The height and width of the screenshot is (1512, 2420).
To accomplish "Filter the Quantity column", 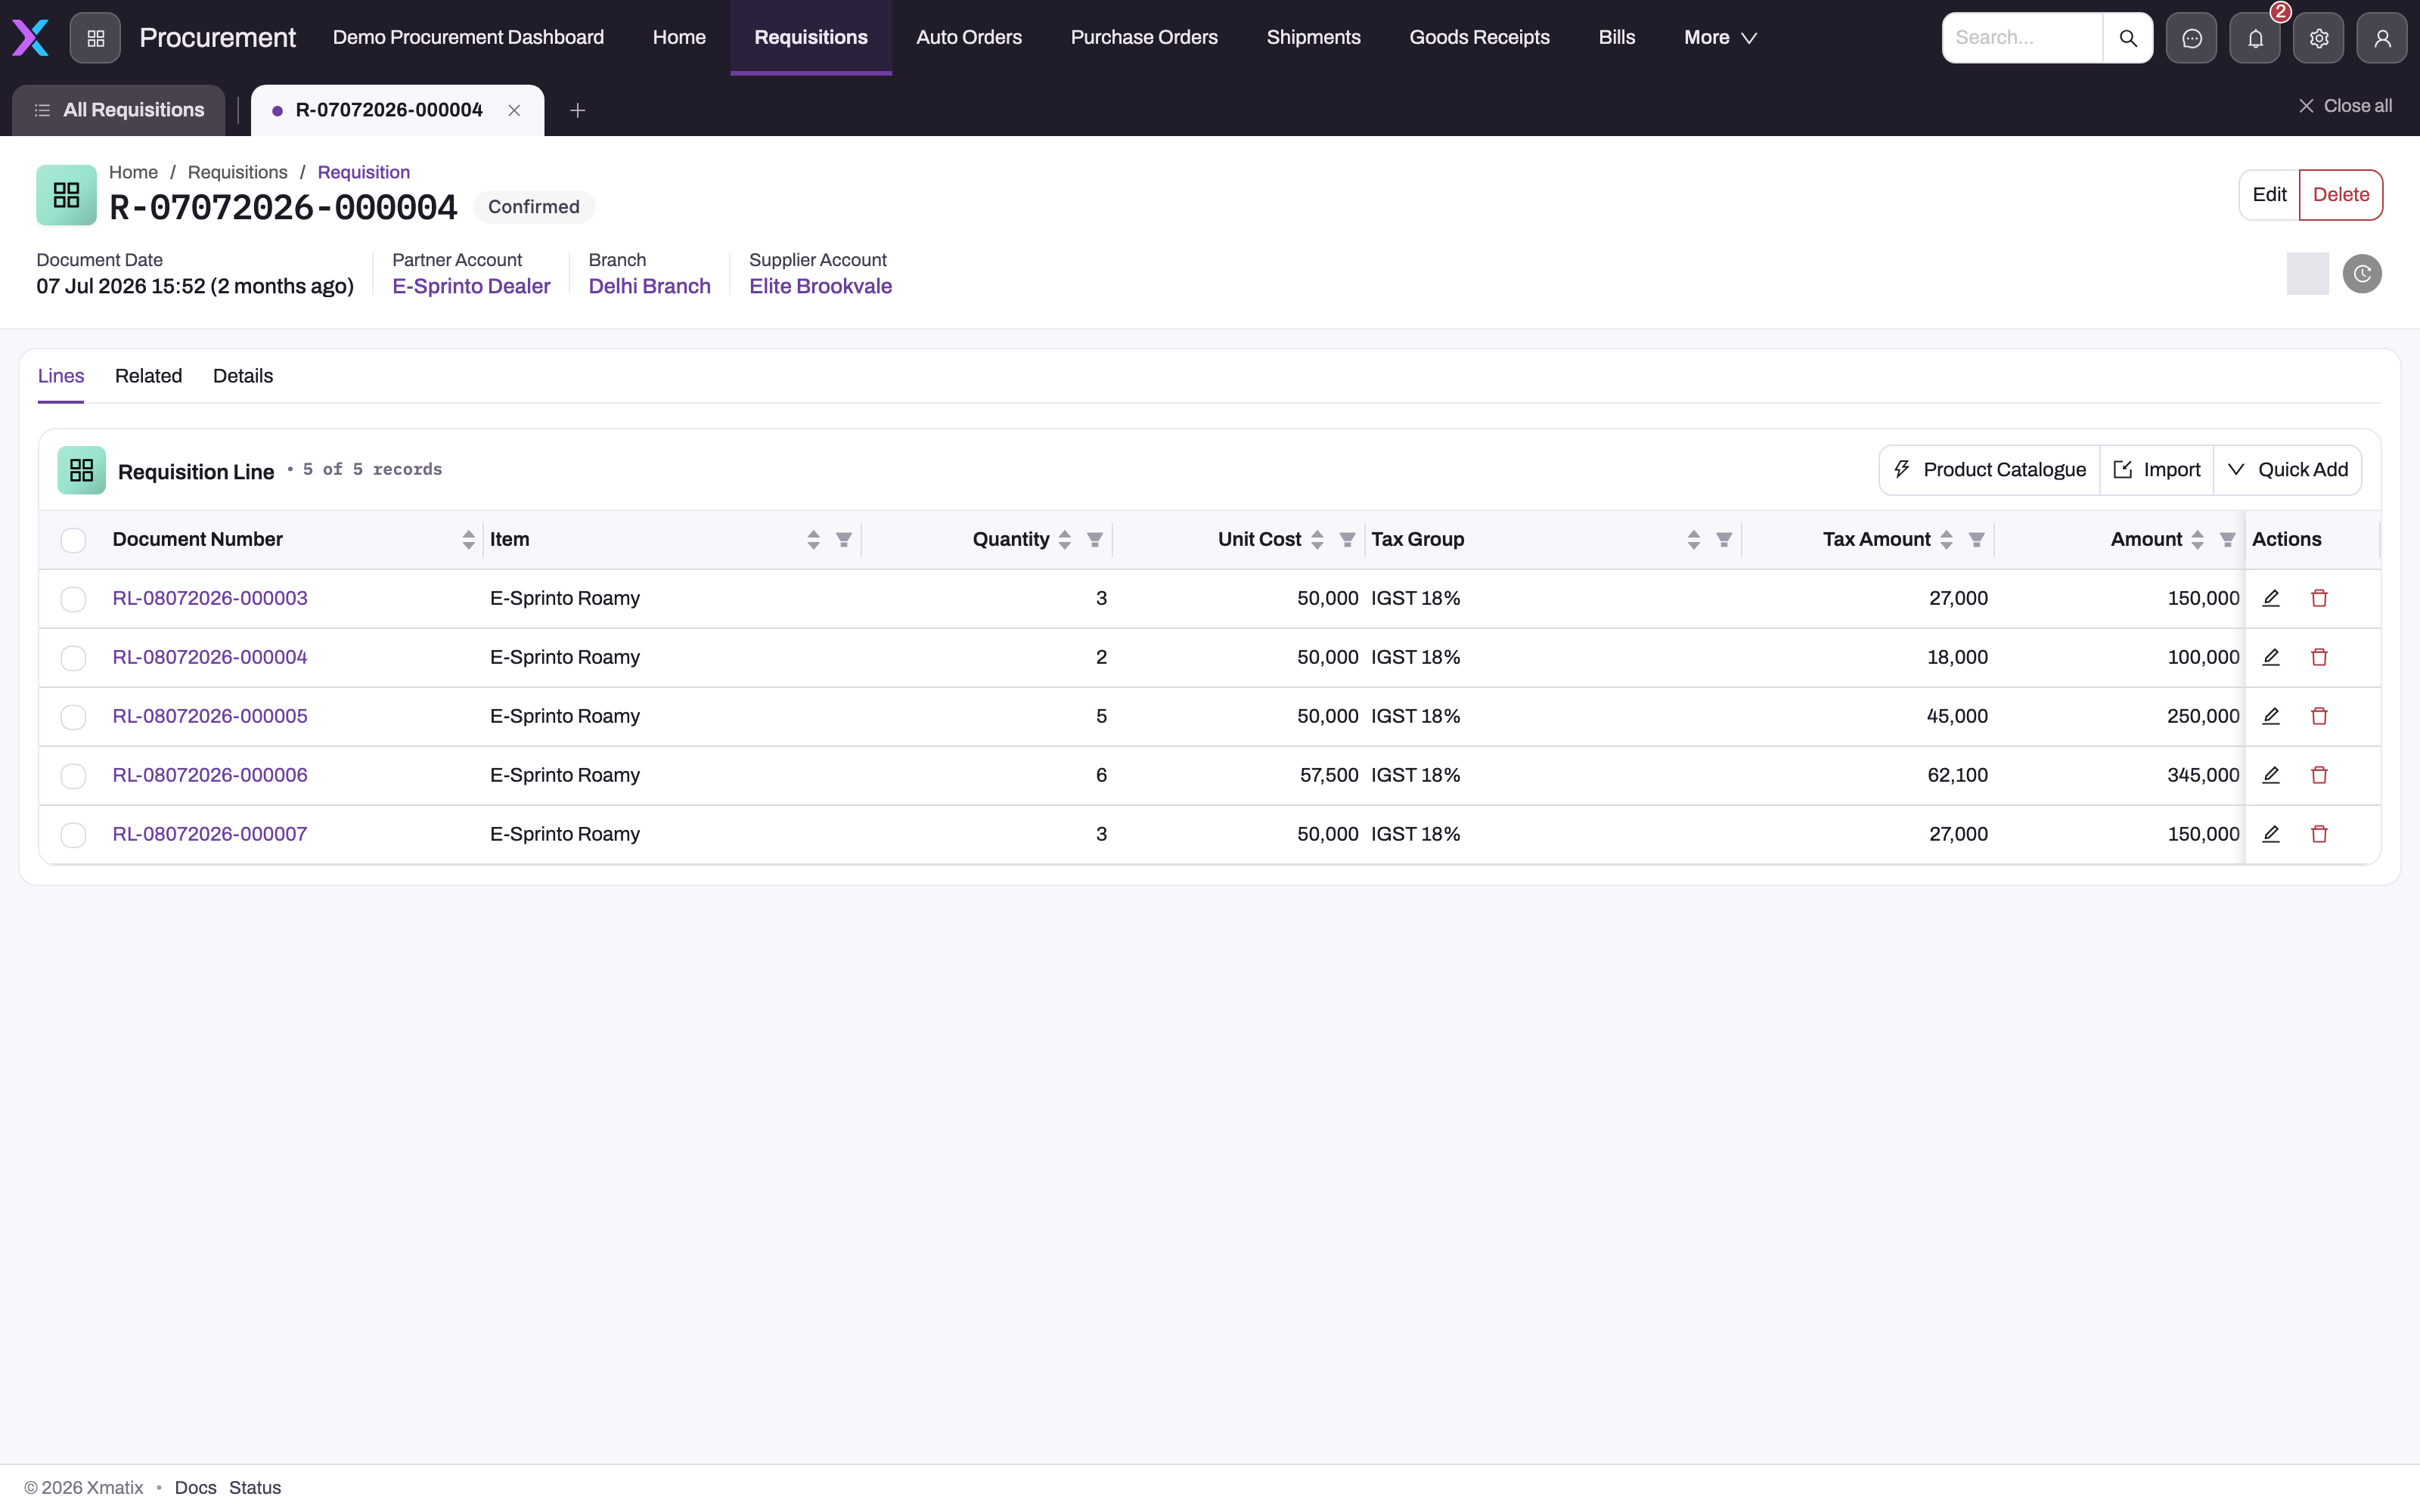I will click(1095, 540).
